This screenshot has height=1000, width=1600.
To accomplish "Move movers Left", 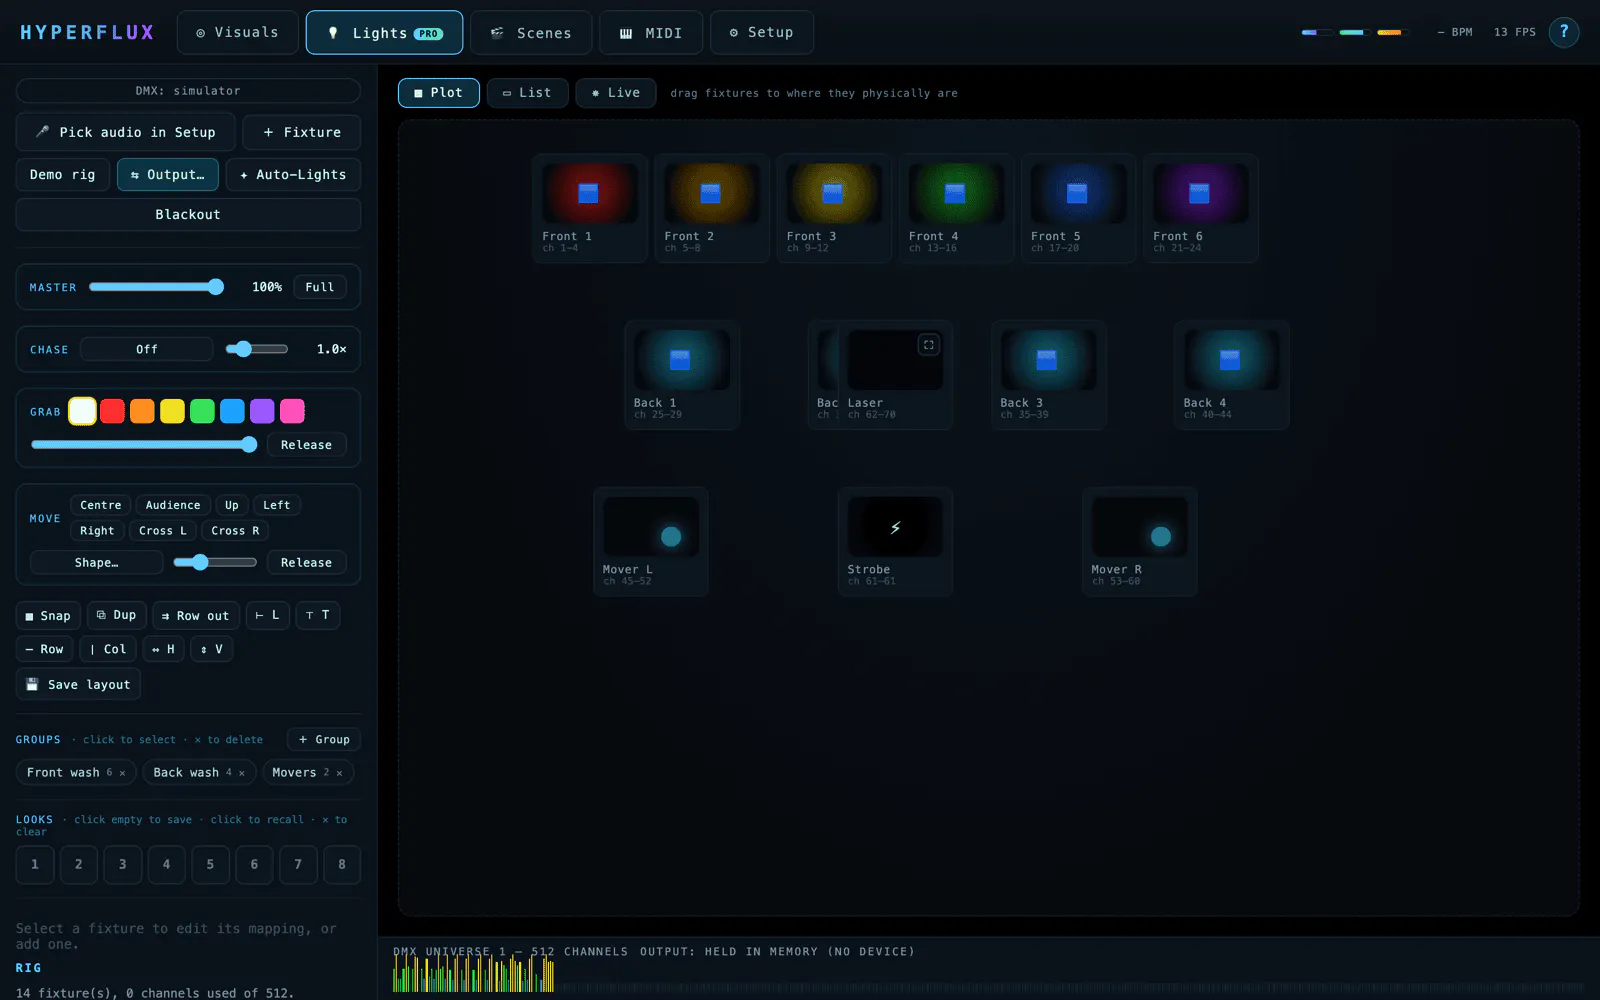I will click(x=277, y=505).
